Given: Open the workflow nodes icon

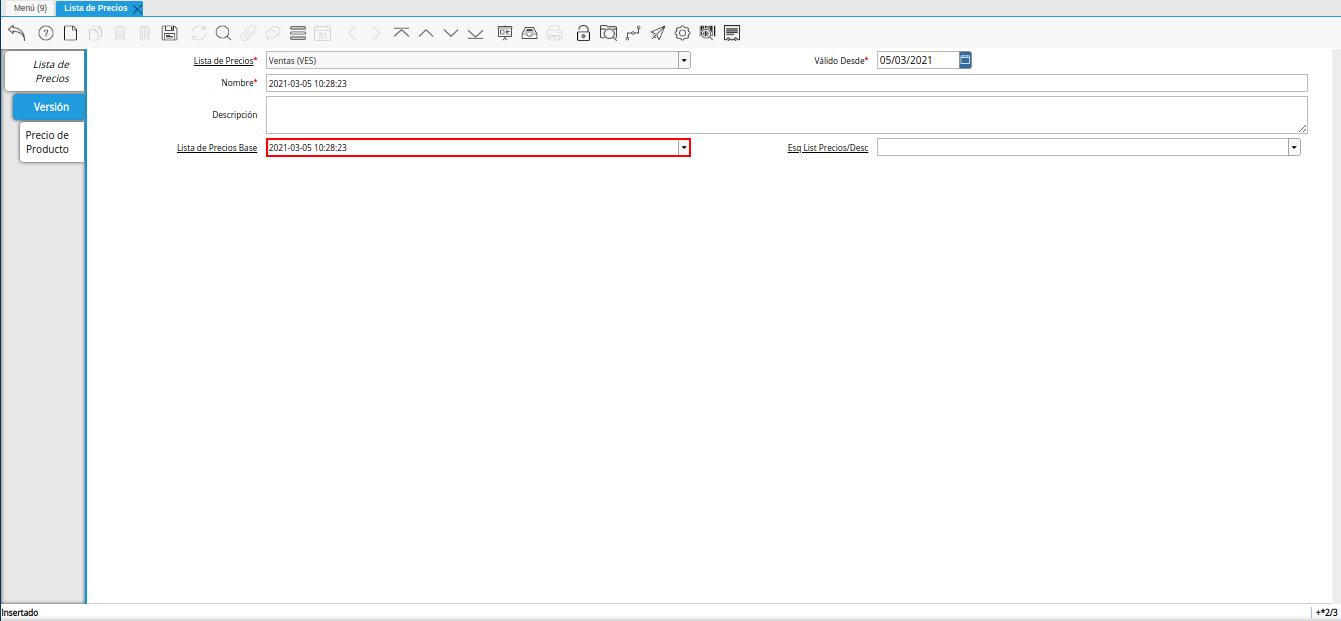Looking at the screenshot, I should tap(632, 33).
